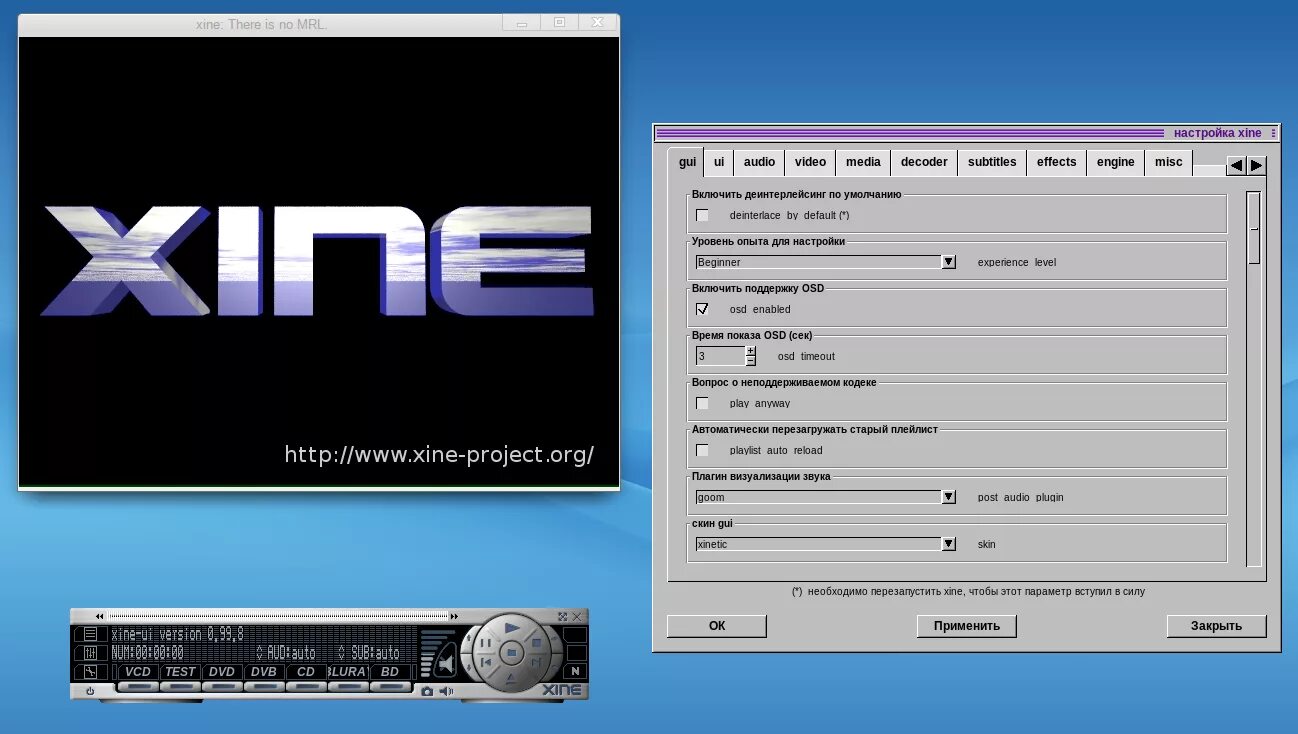The width and height of the screenshot is (1298, 734).
Task: Click the BLURAY autoplay button
Action: [x=348, y=671]
